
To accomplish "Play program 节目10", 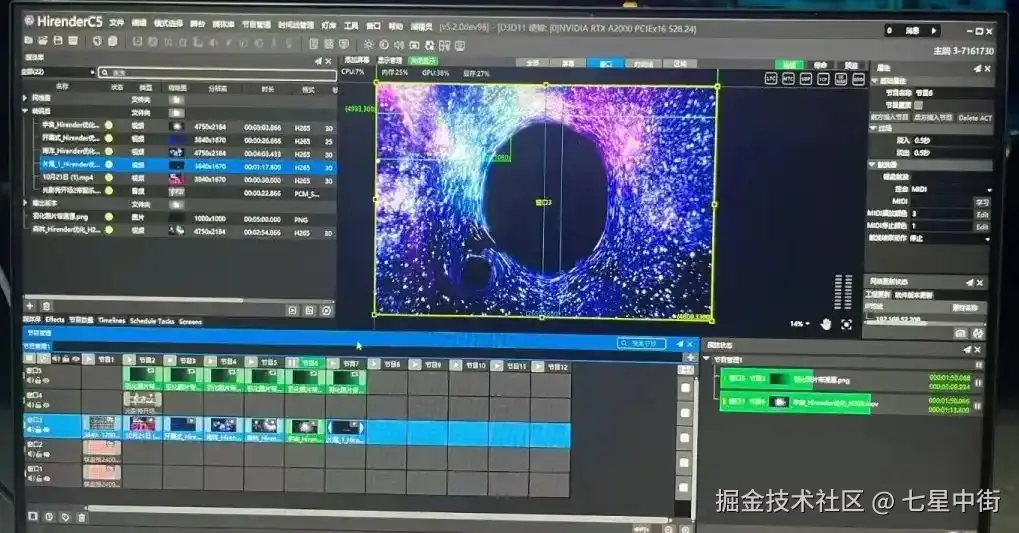I will click(456, 365).
